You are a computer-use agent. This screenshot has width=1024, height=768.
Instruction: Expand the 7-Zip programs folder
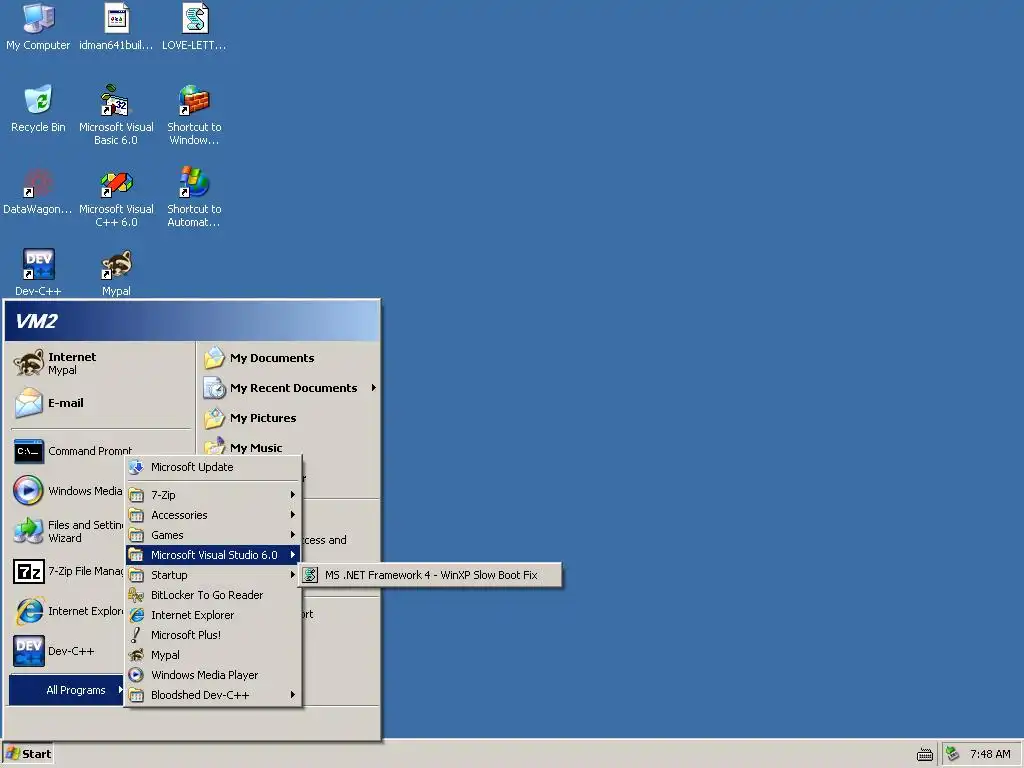click(213, 495)
